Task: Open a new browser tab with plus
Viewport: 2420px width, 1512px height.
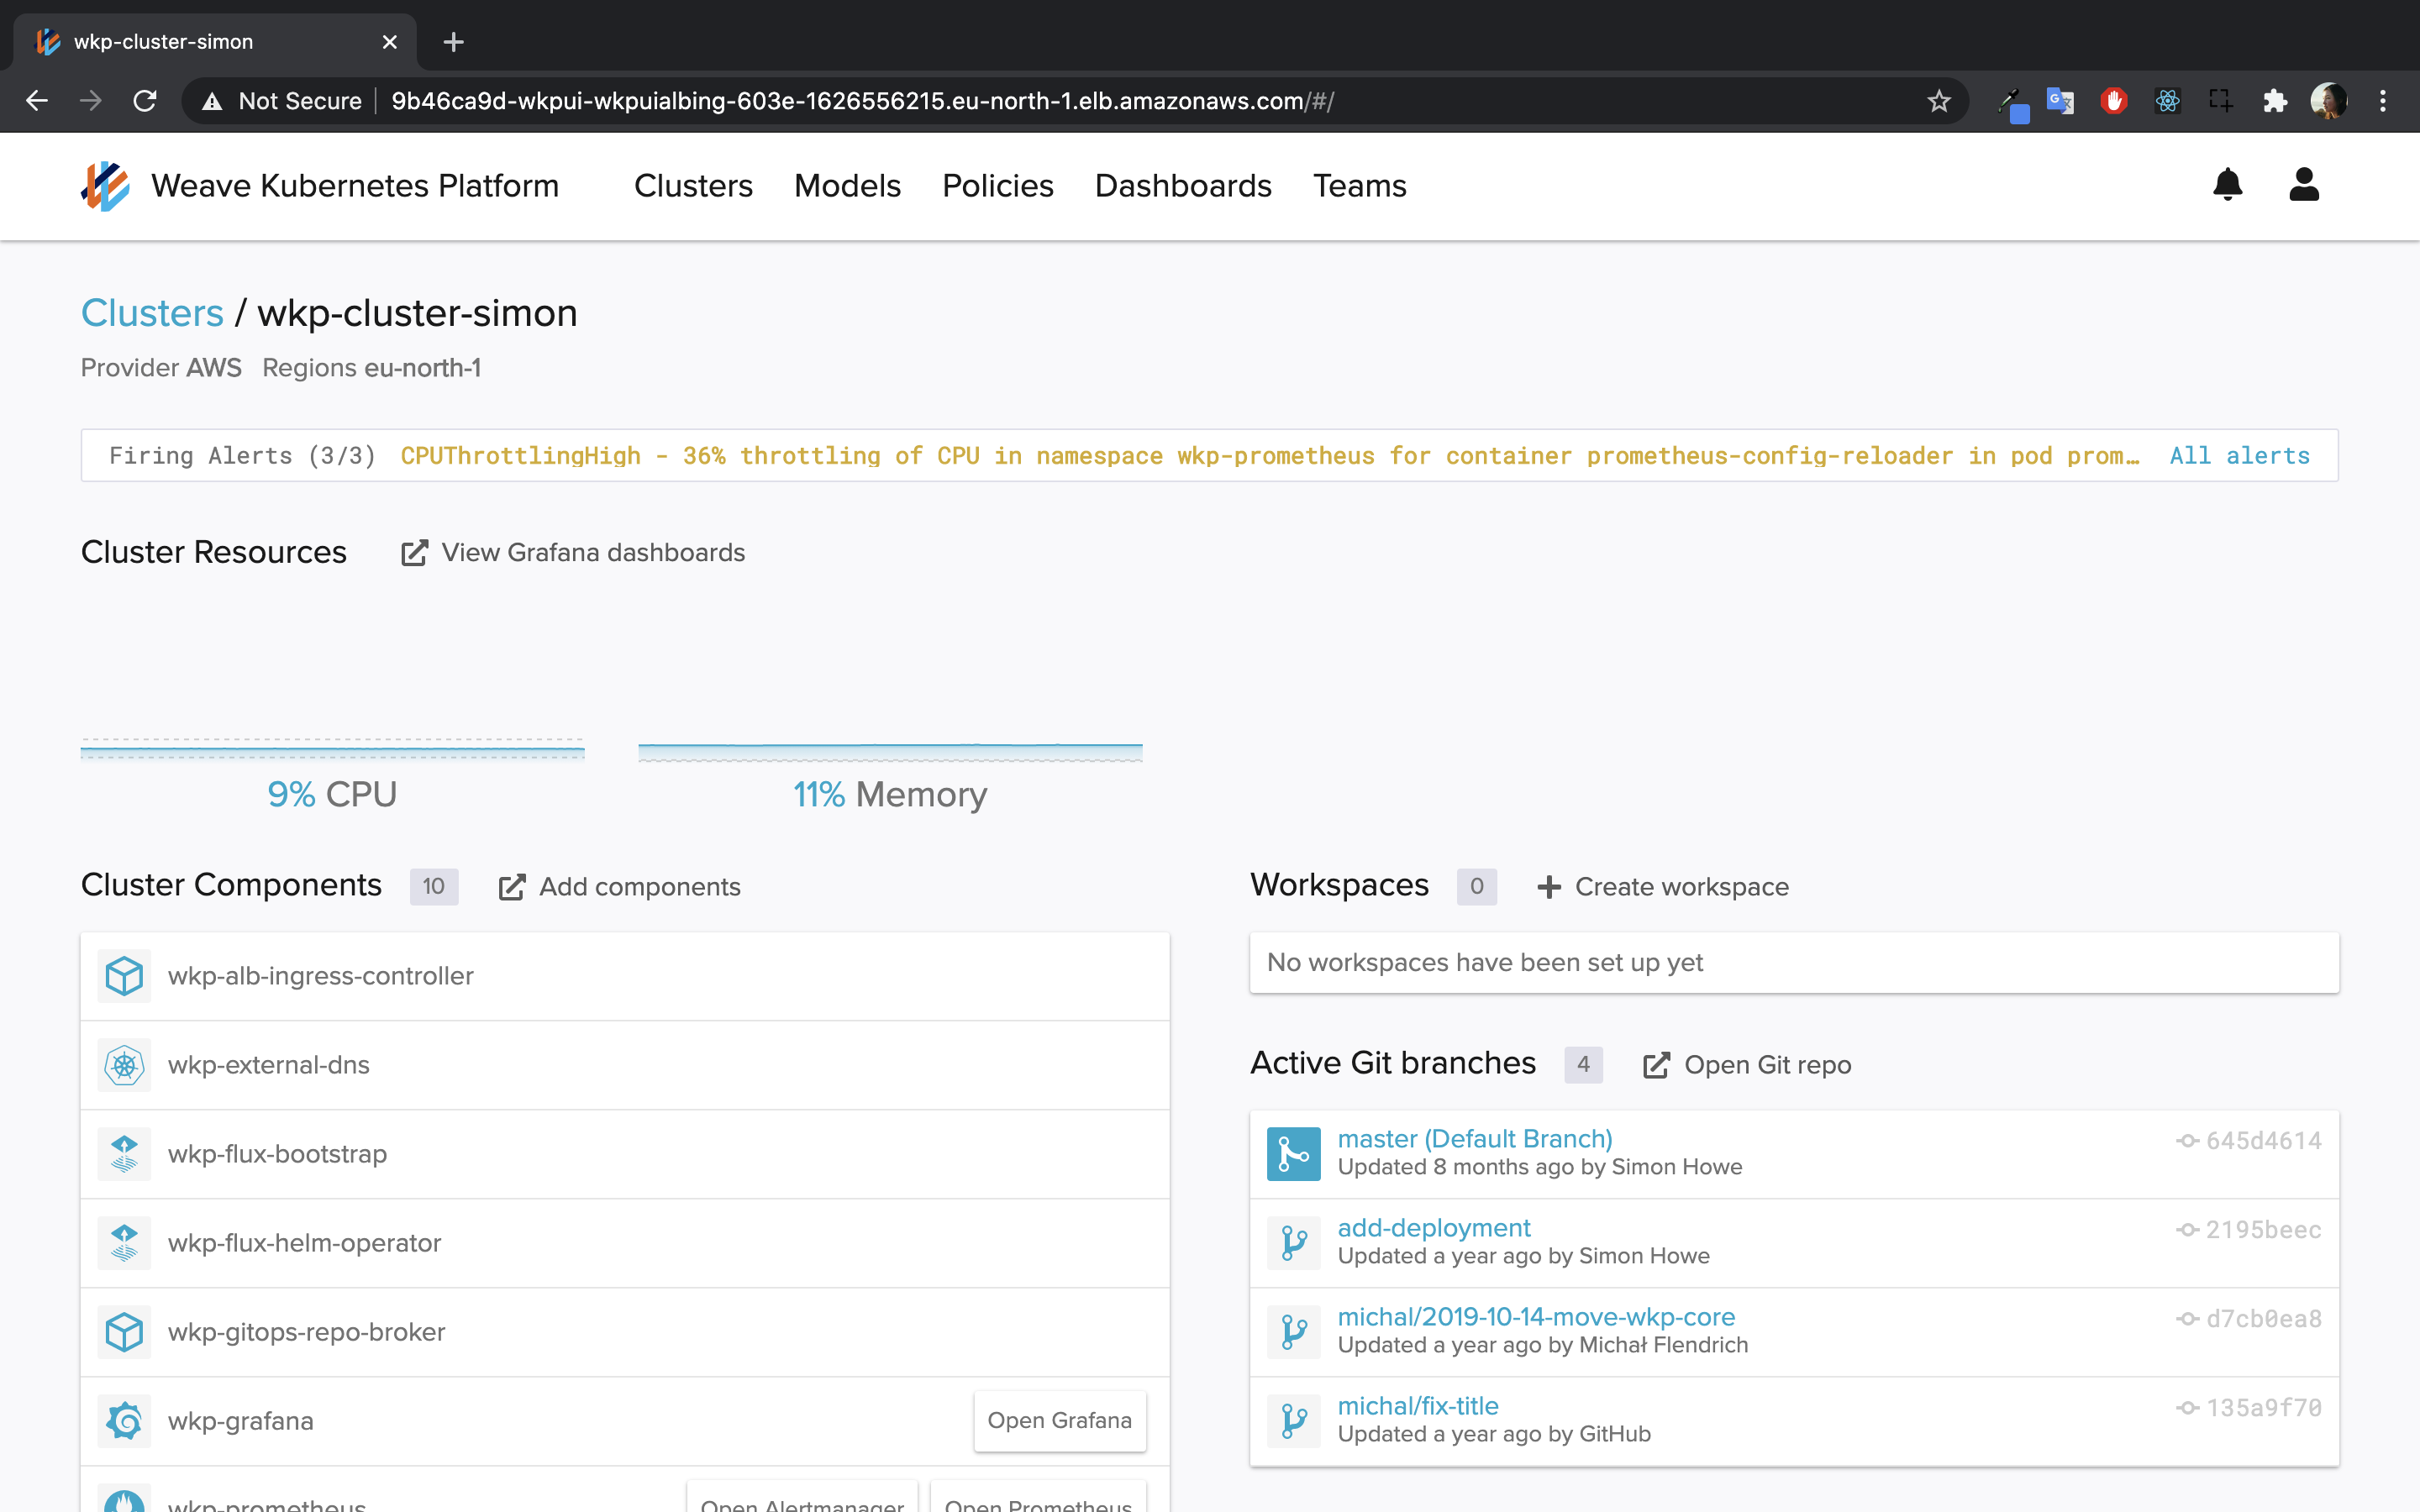Action: [454, 42]
